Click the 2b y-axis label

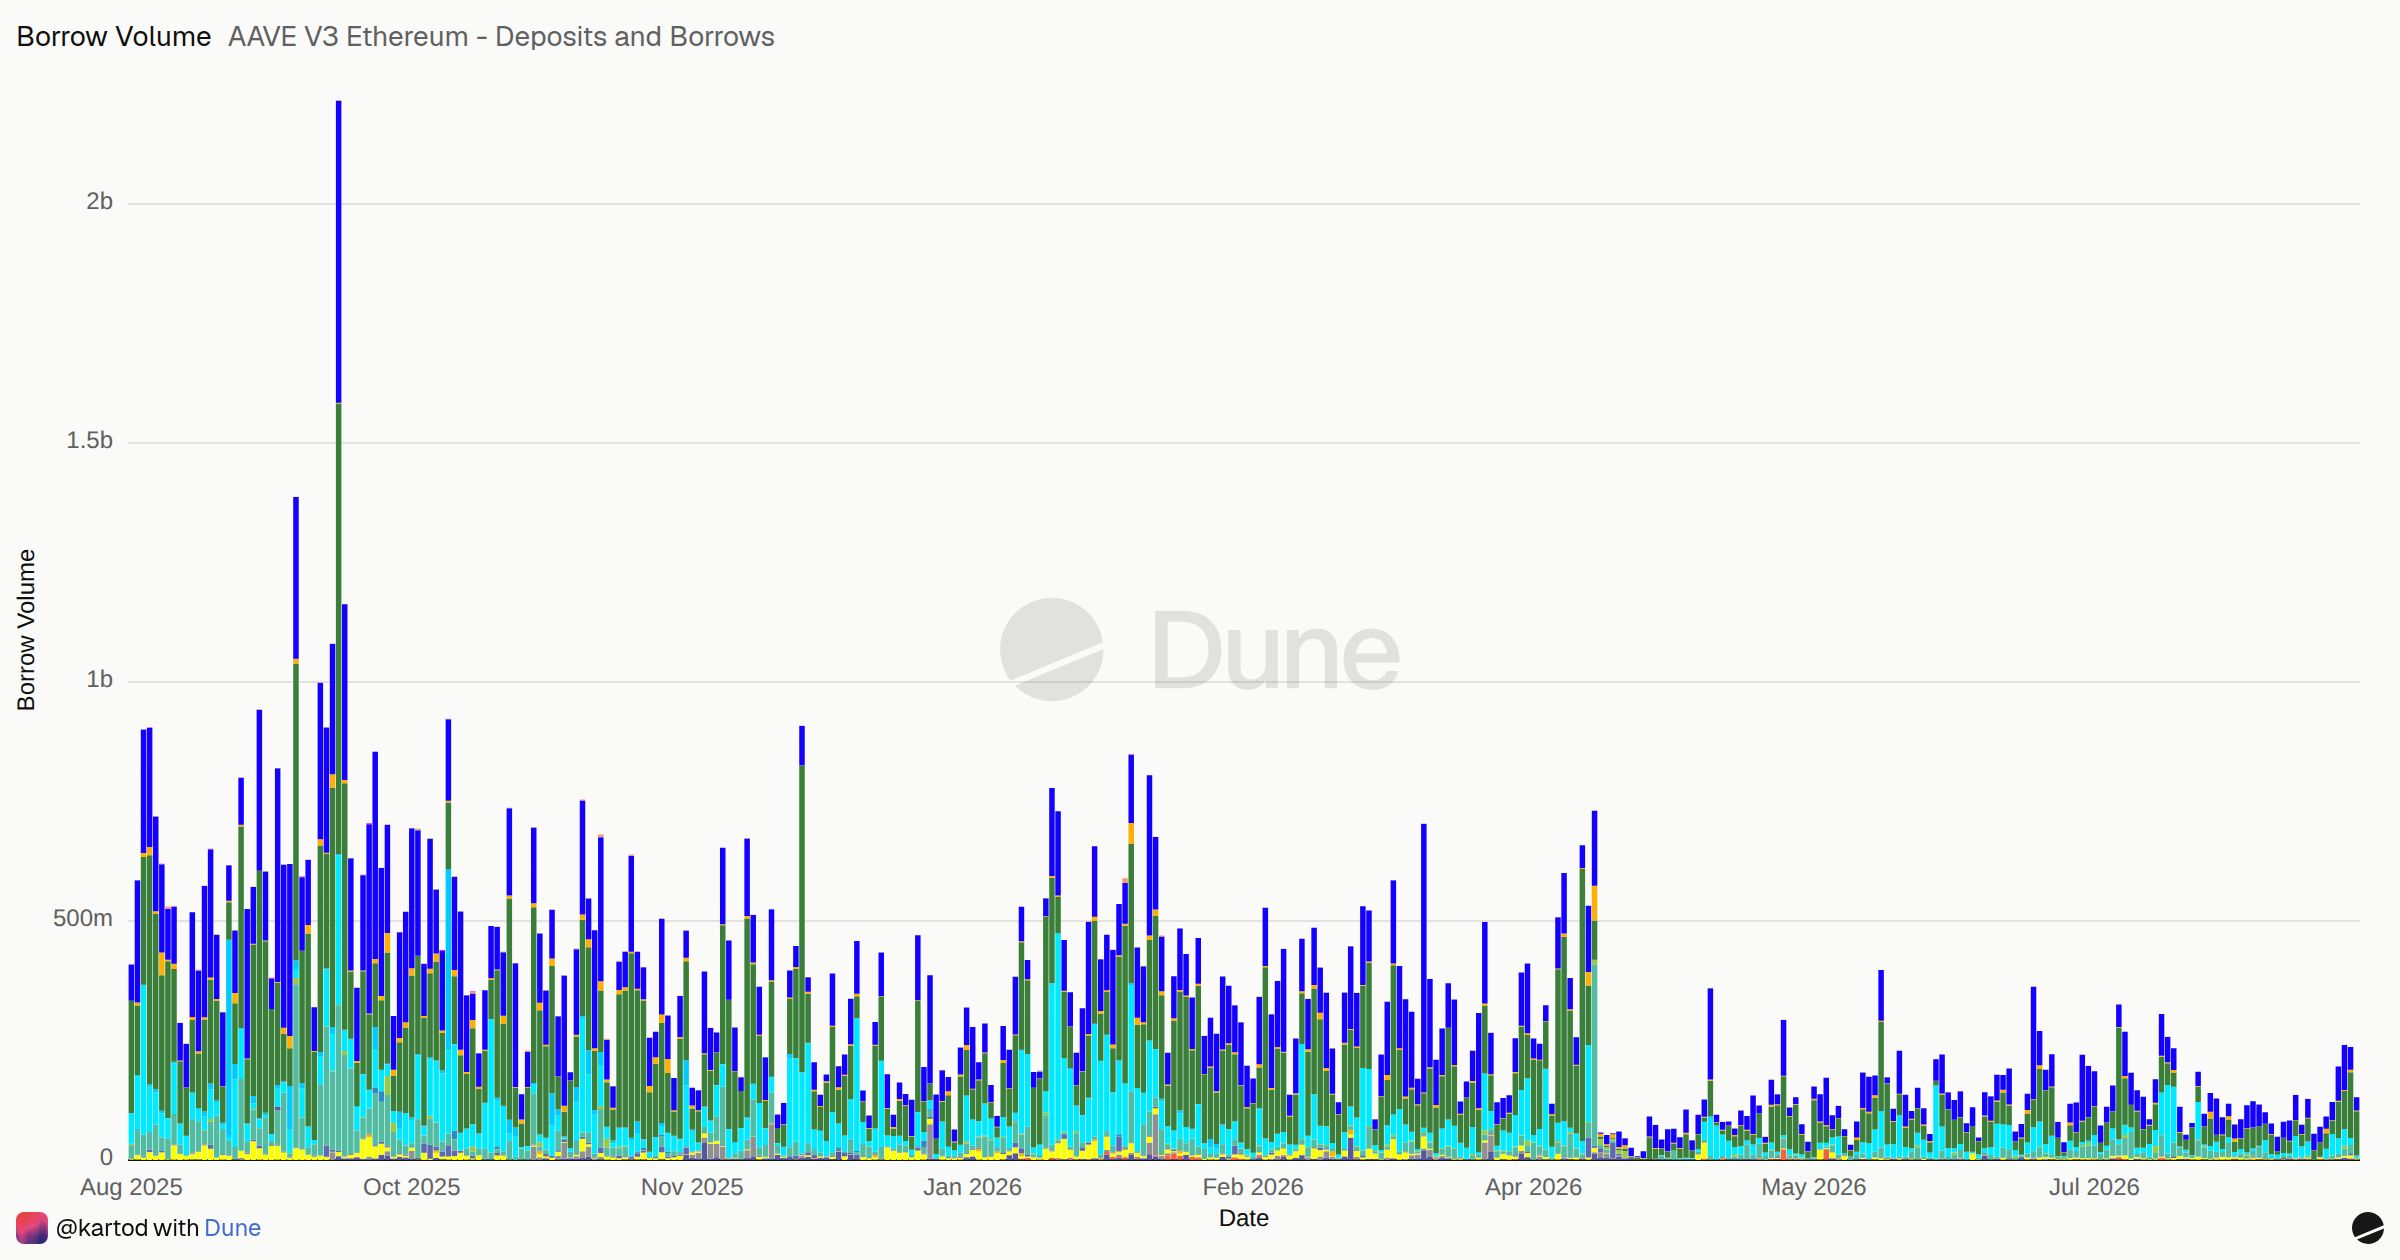point(99,202)
